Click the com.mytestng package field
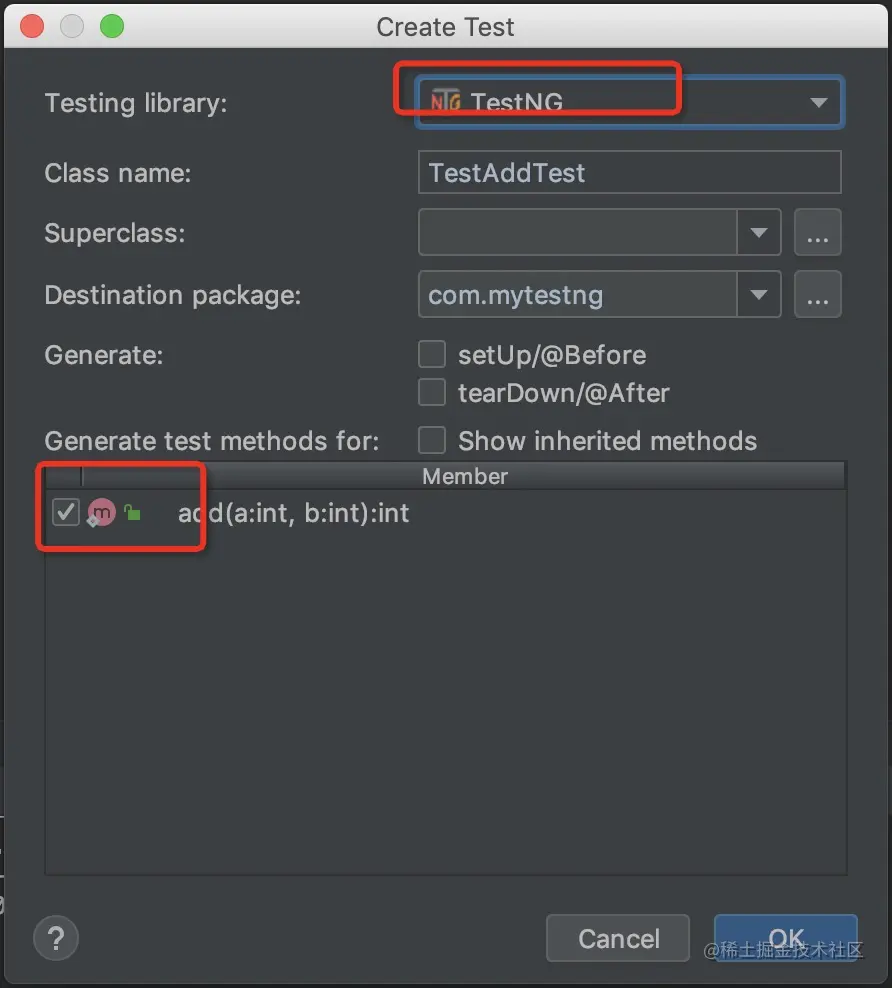The height and width of the screenshot is (988, 892). [x=578, y=295]
